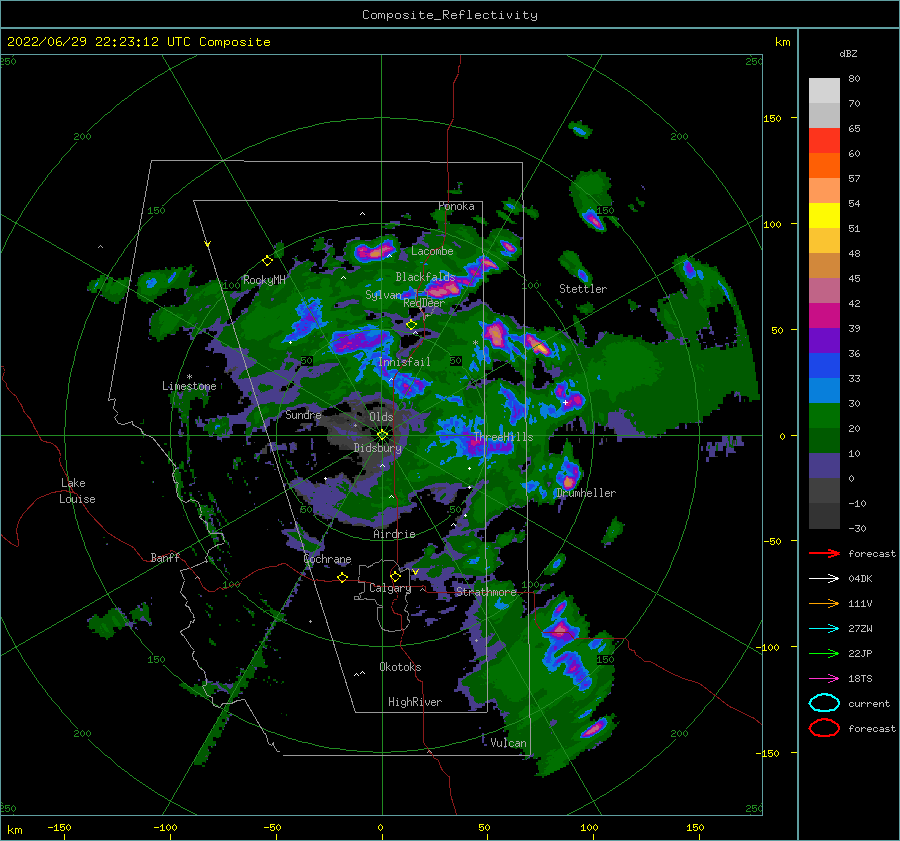Click the Stettler city label
This screenshot has height=841, width=900.
pyautogui.click(x=583, y=289)
